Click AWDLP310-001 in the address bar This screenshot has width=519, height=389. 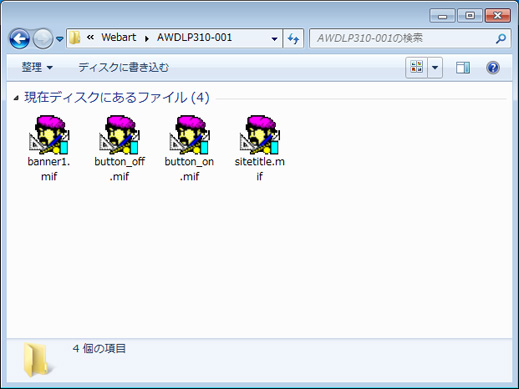[194, 37]
